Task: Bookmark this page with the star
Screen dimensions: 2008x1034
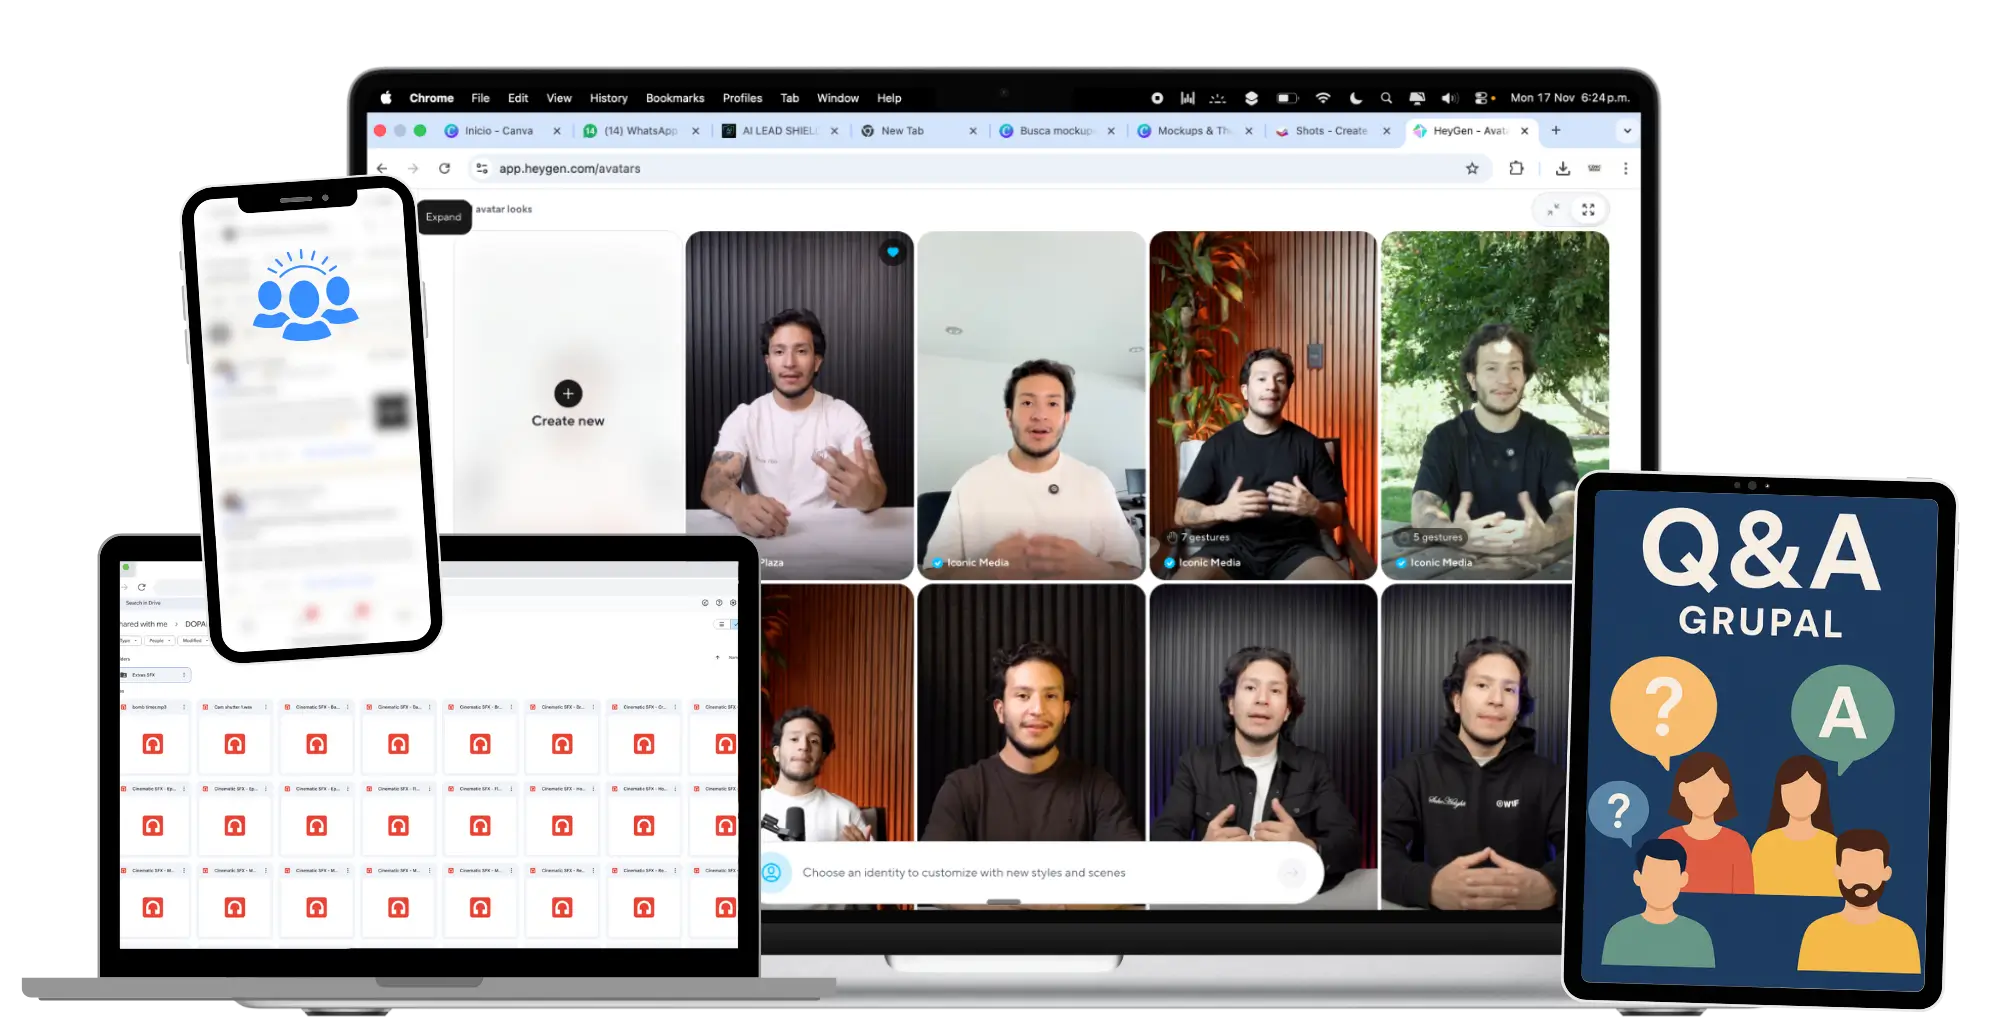Action: (x=1472, y=168)
